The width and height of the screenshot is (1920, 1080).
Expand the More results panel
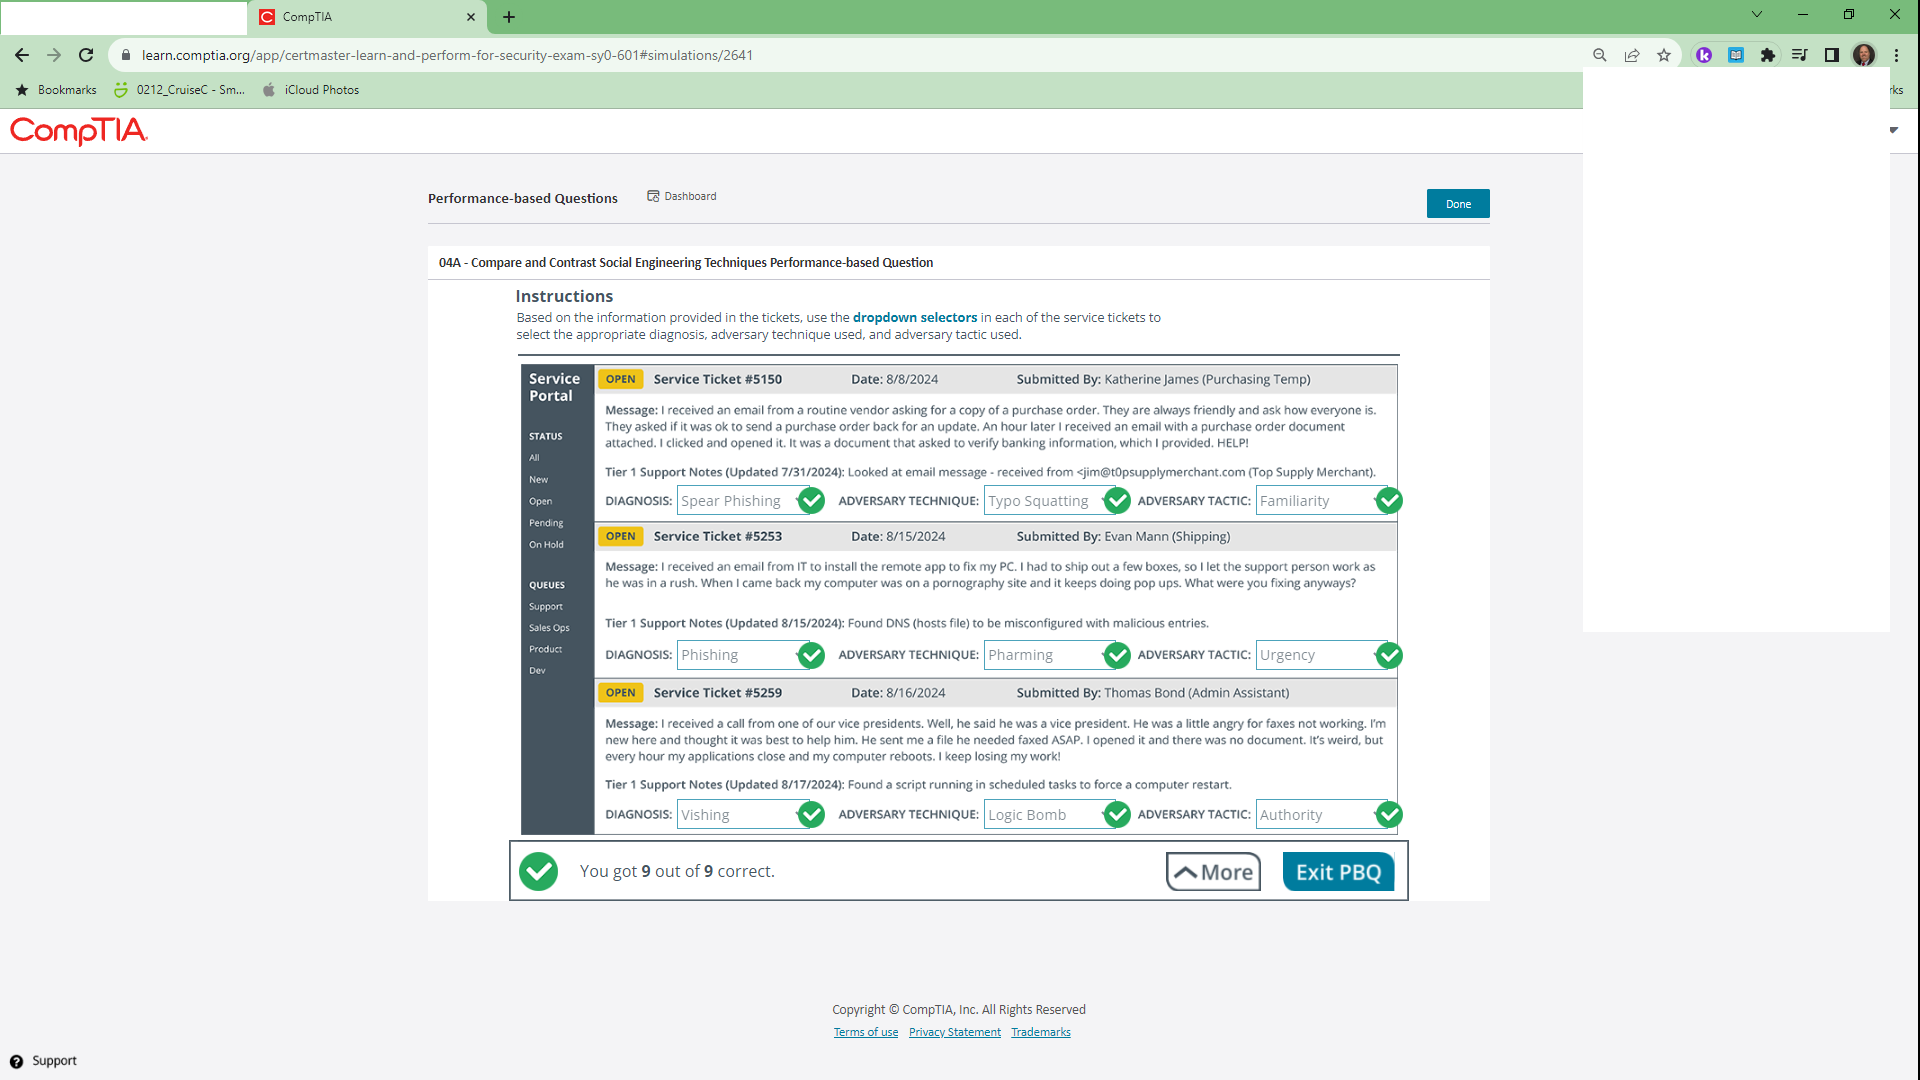[1213, 872]
